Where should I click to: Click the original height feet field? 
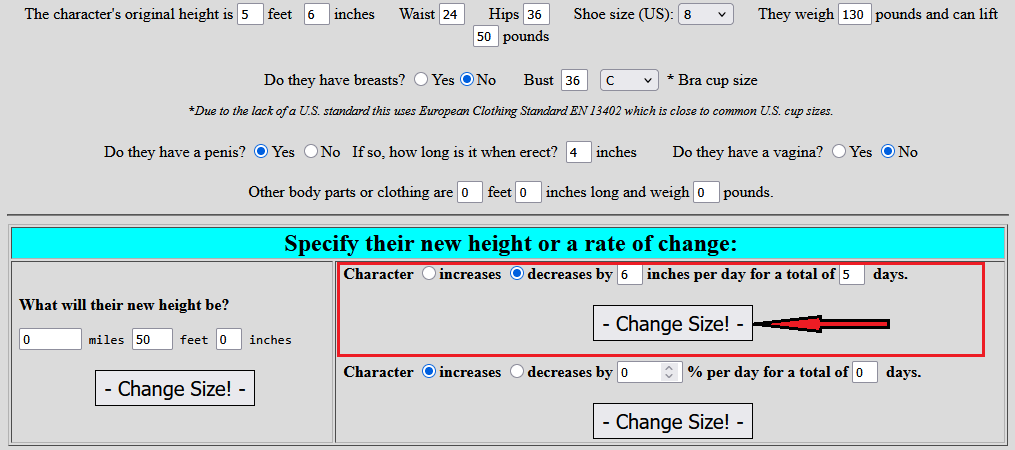click(x=250, y=15)
